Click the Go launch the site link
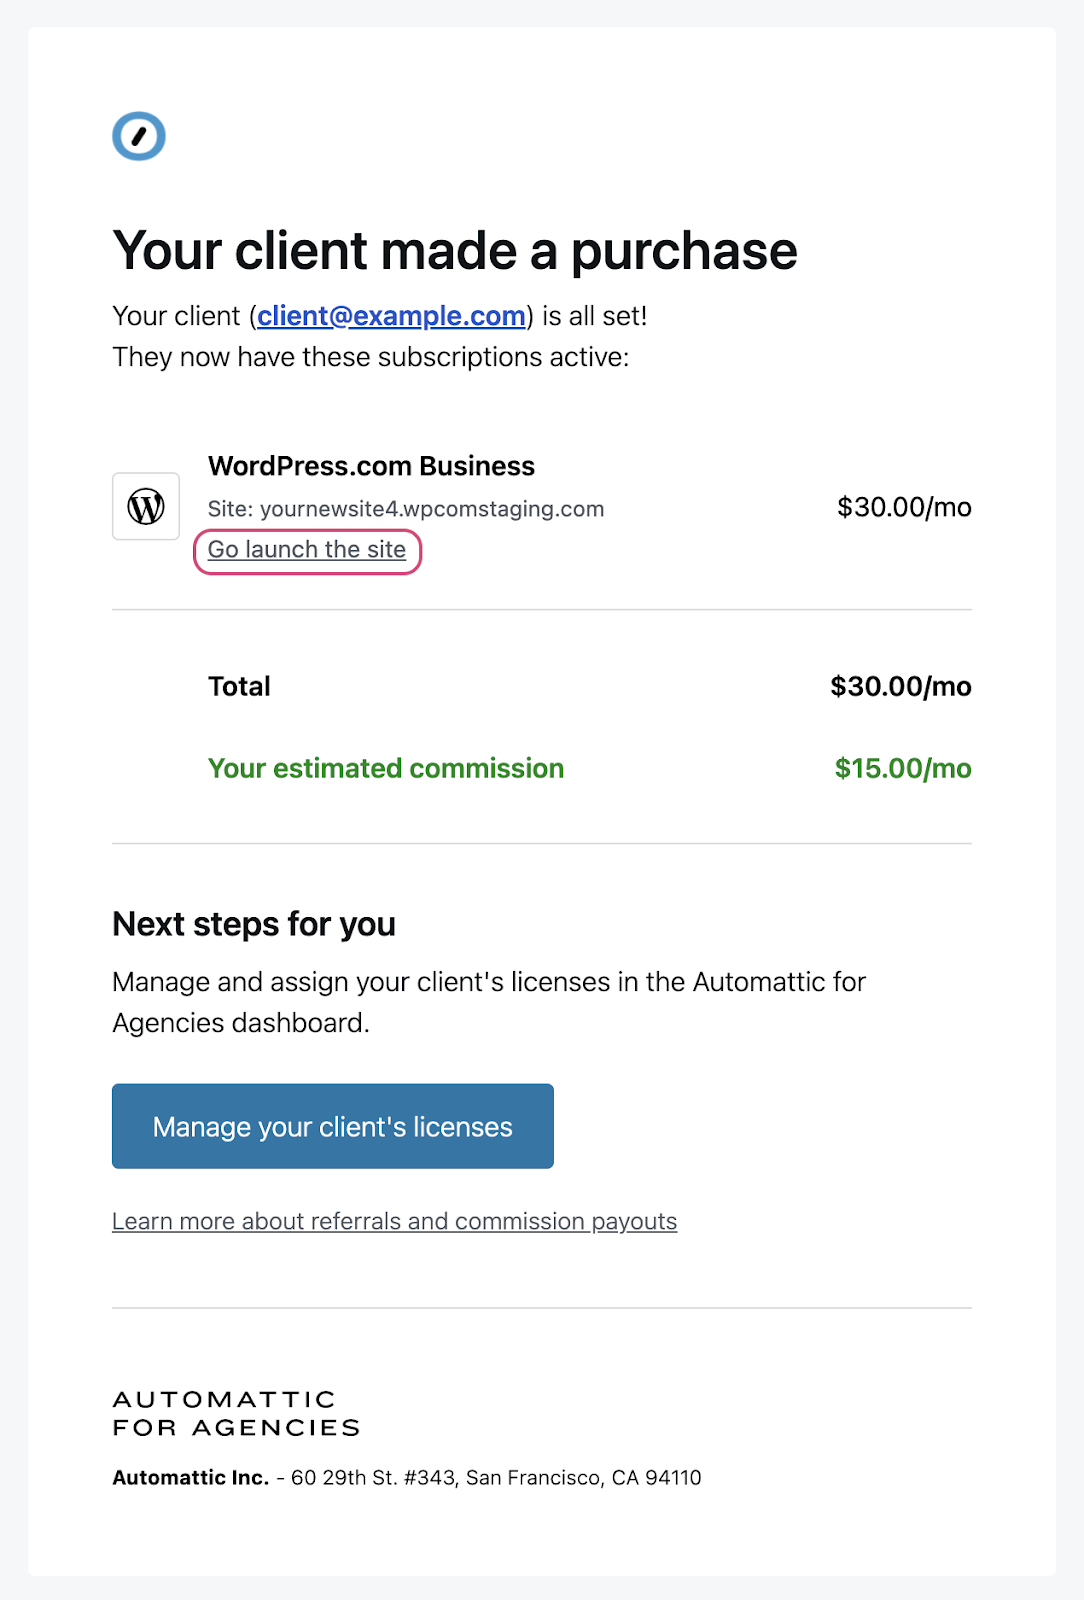This screenshot has width=1084, height=1600. click(307, 550)
